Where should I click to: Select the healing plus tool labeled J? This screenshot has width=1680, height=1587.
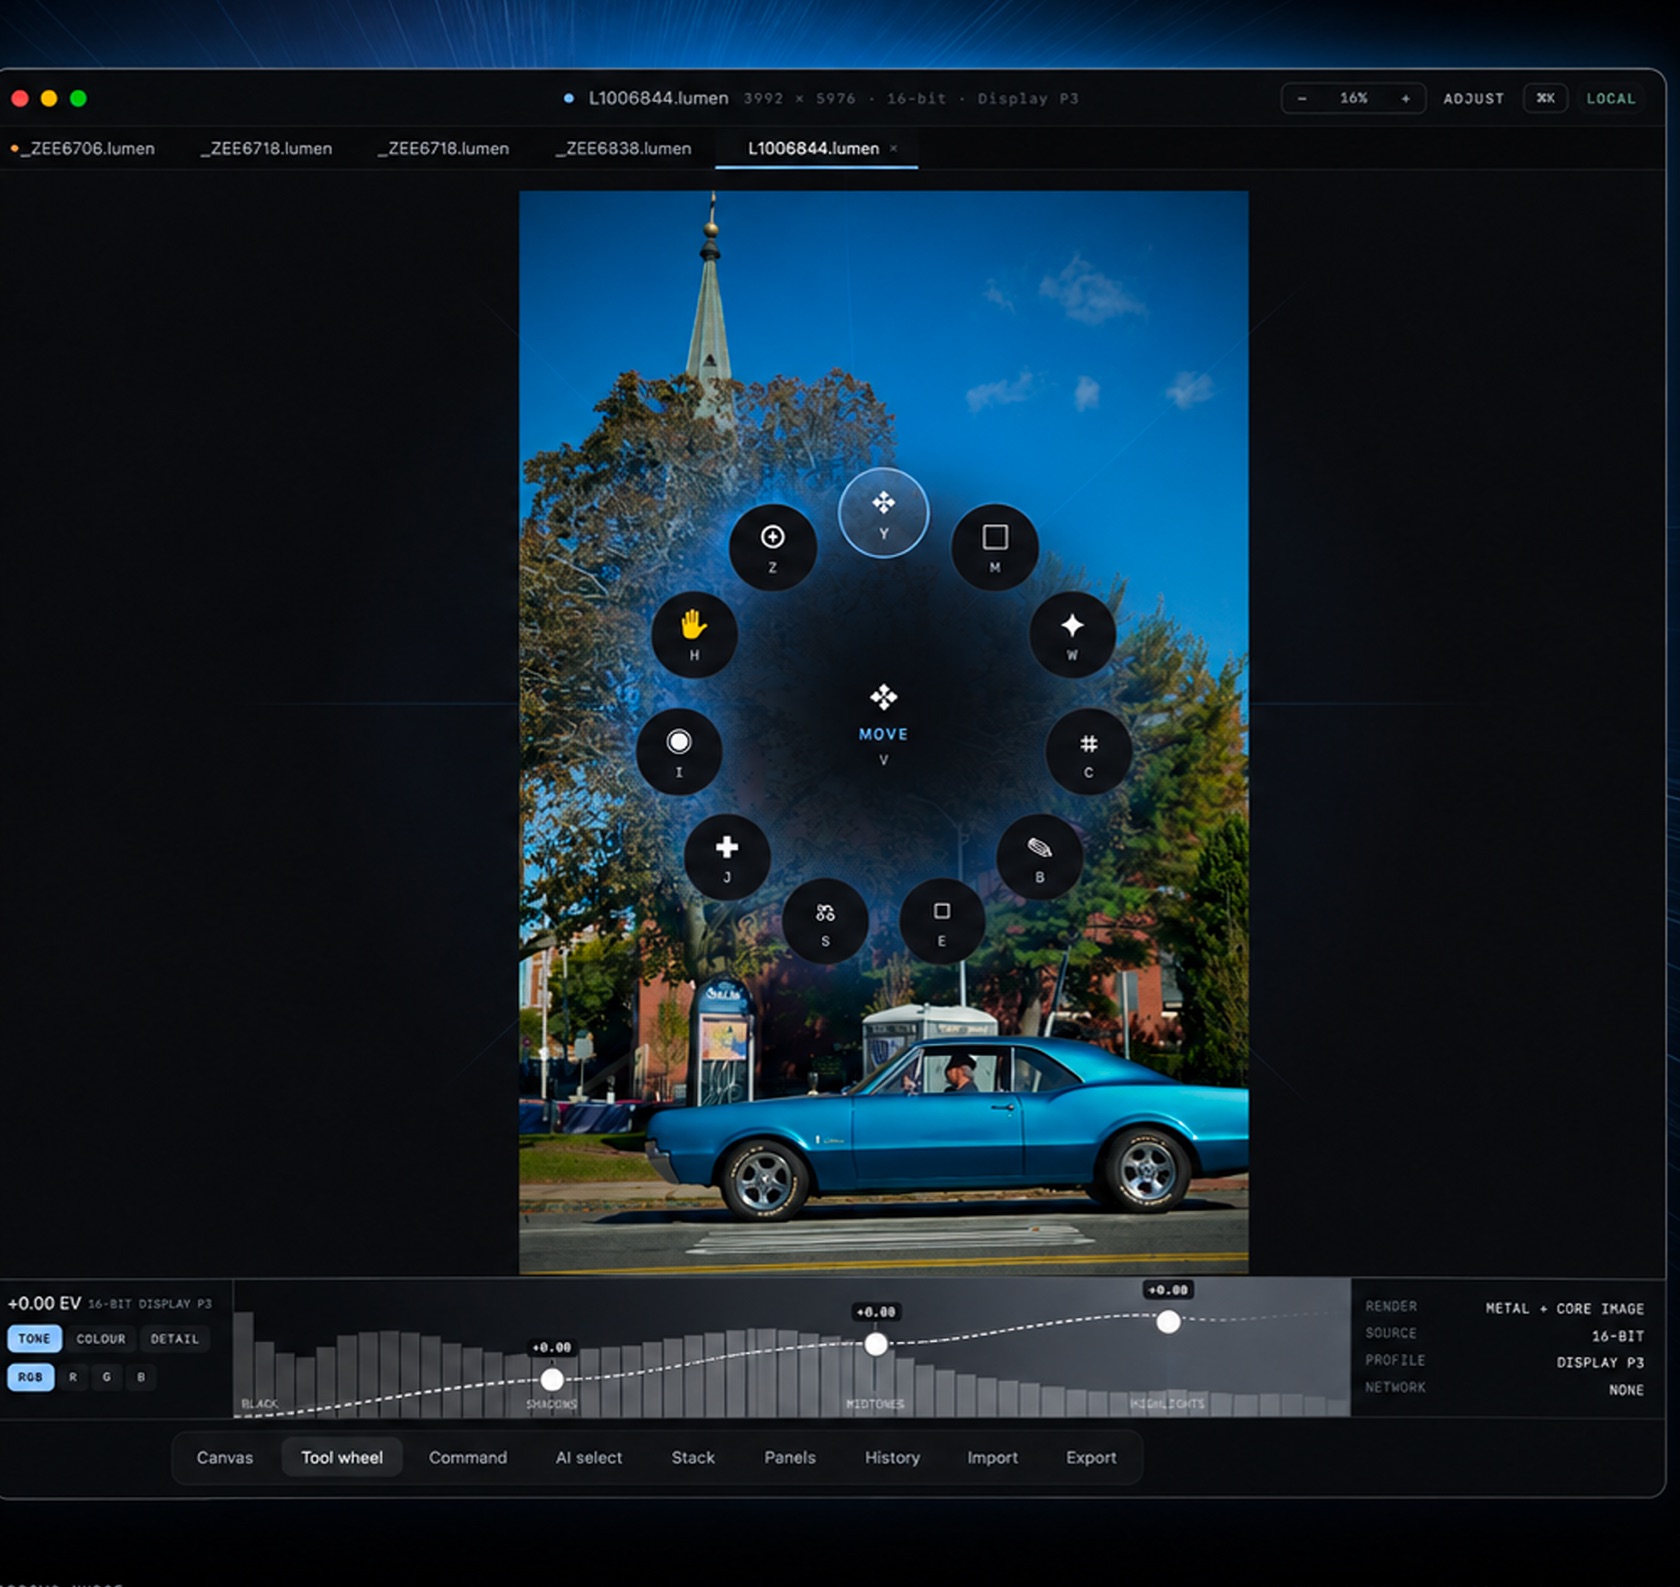[727, 857]
